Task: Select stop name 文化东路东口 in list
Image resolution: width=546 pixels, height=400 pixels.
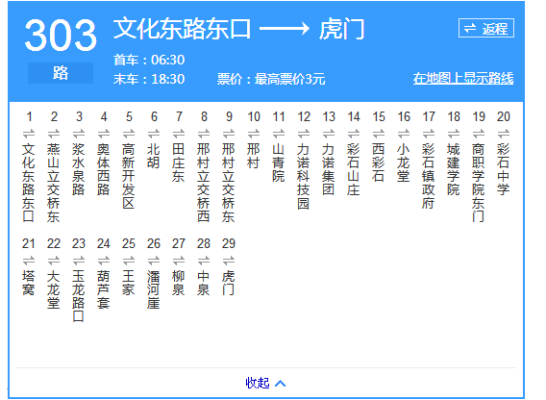Action: coord(29,182)
